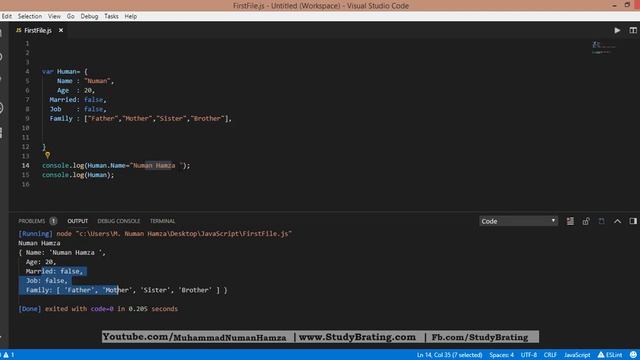640x360 pixels.
Task: Click the Ln 14, Col 35 status entry
Action: (x=449, y=355)
